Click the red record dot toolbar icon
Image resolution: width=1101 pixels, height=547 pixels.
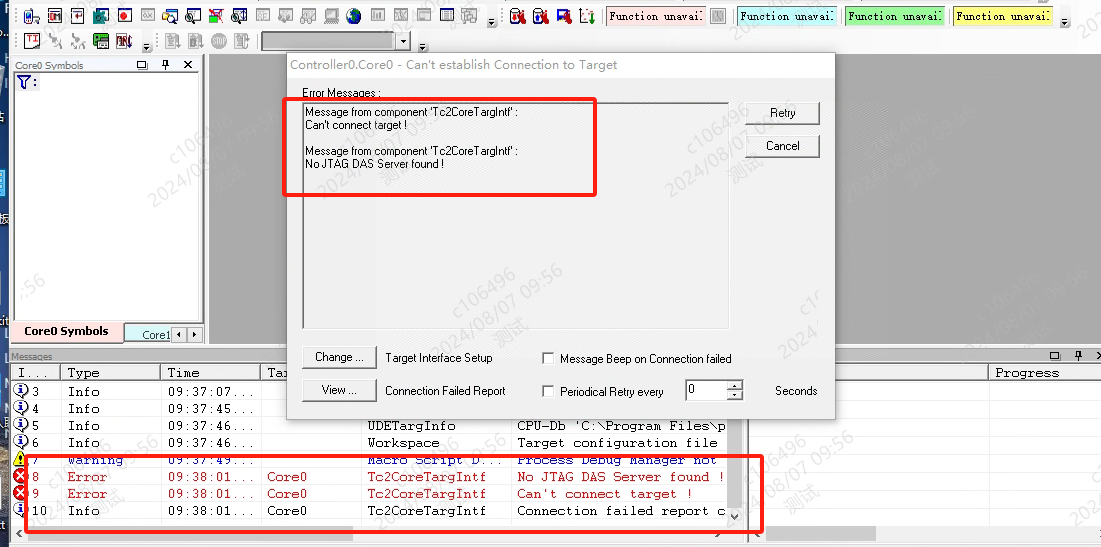pos(124,16)
